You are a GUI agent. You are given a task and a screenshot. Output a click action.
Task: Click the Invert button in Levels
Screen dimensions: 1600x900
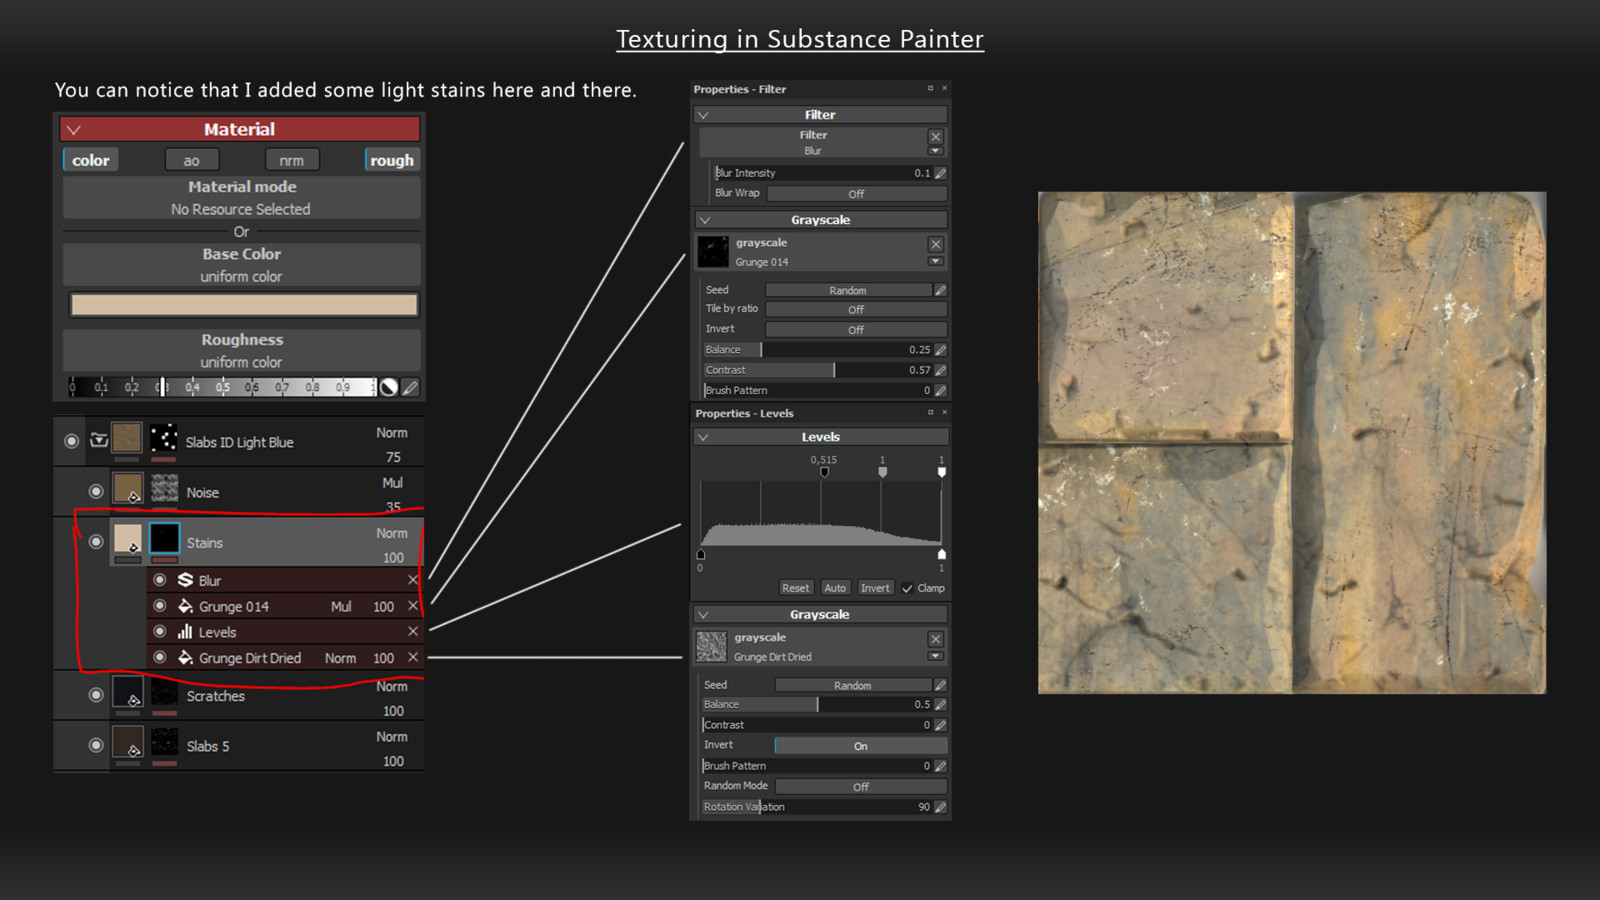click(x=875, y=588)
